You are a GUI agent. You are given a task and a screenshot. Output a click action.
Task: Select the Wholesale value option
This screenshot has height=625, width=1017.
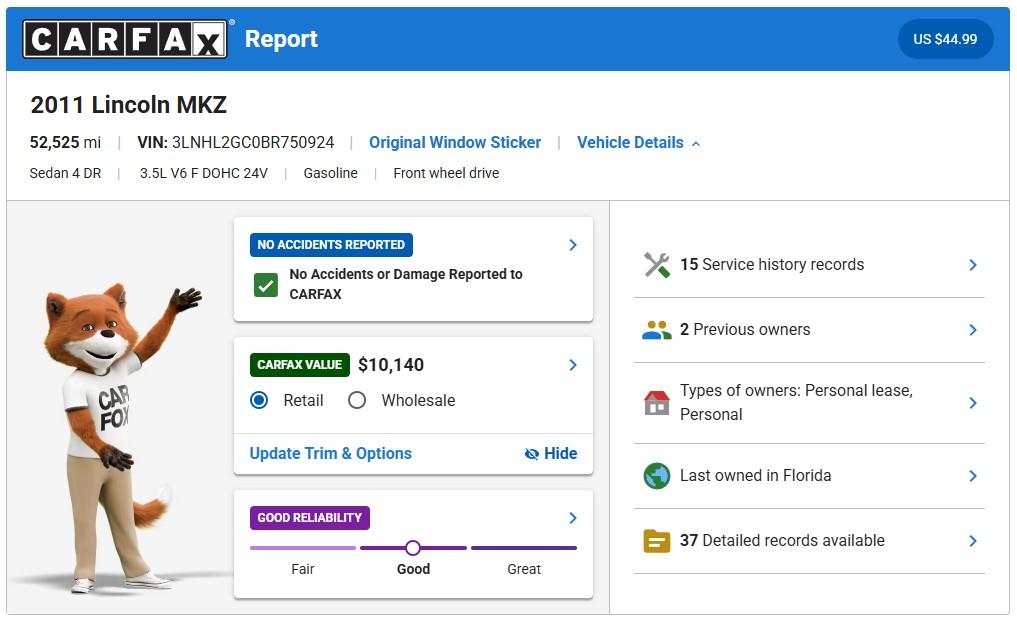click(x=357, y=400)
